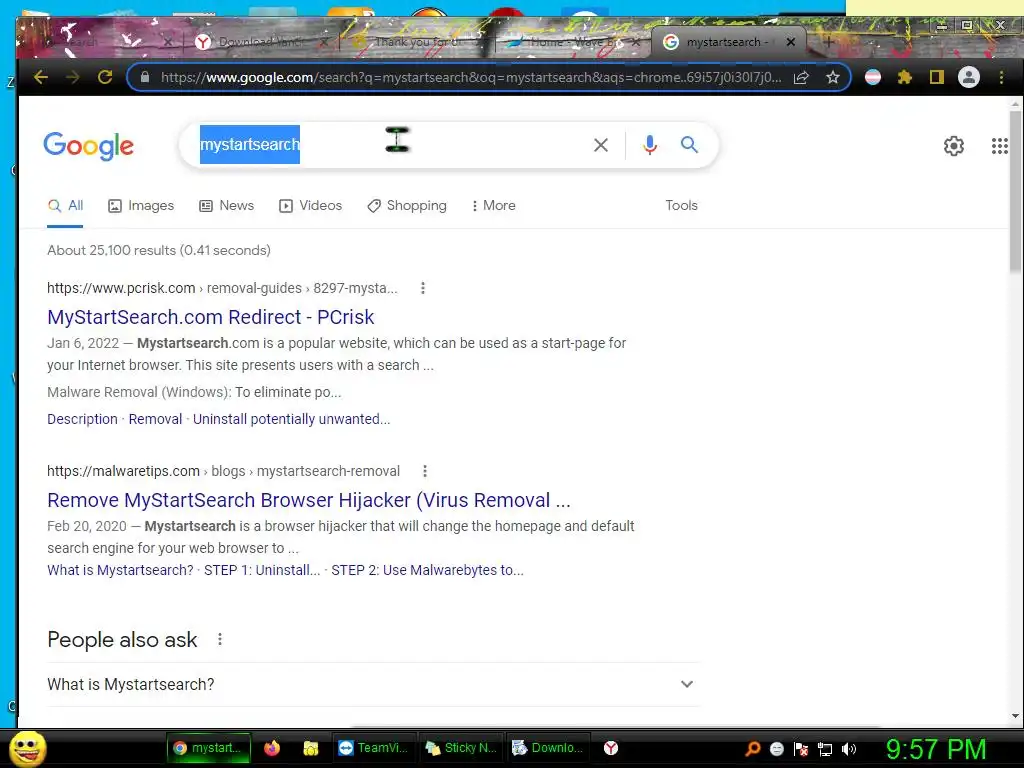
Task: Open Chrome's three-dot menu
Action: pyautogui.click(x=1001, y=77)
